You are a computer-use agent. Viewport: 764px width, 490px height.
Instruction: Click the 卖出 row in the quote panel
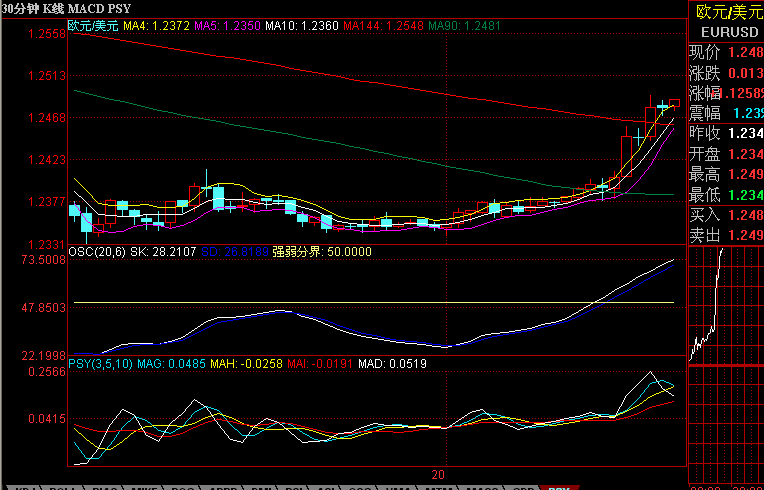pyautogui.click(x=726, y=235)
